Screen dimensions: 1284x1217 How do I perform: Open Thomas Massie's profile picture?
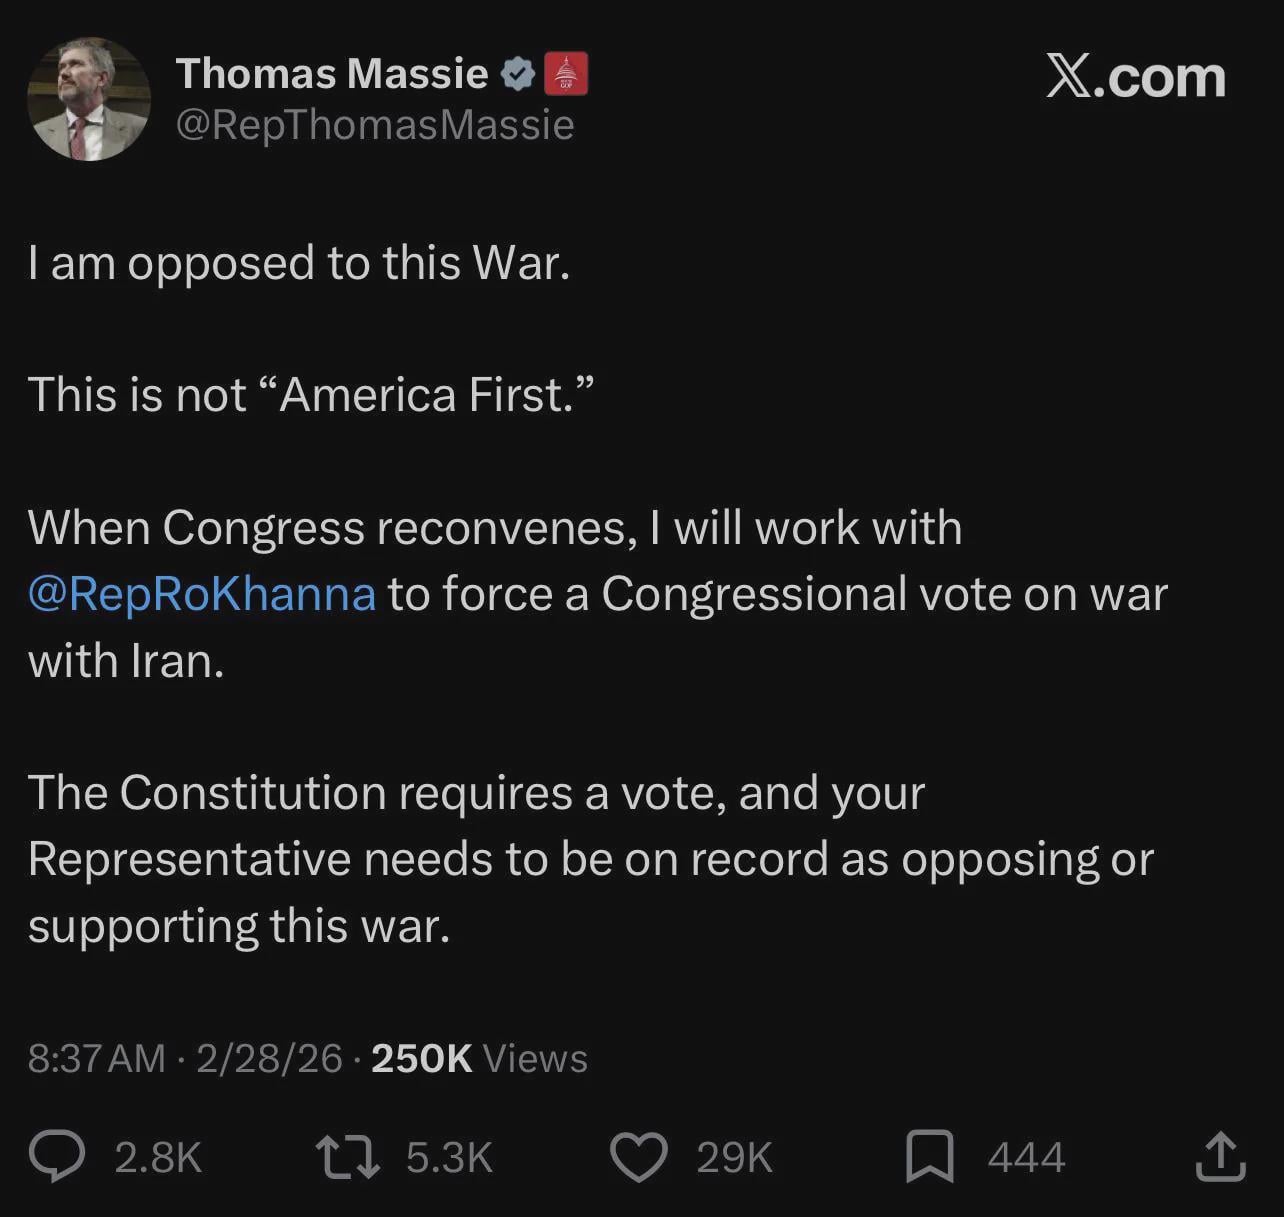click(89, 99)
